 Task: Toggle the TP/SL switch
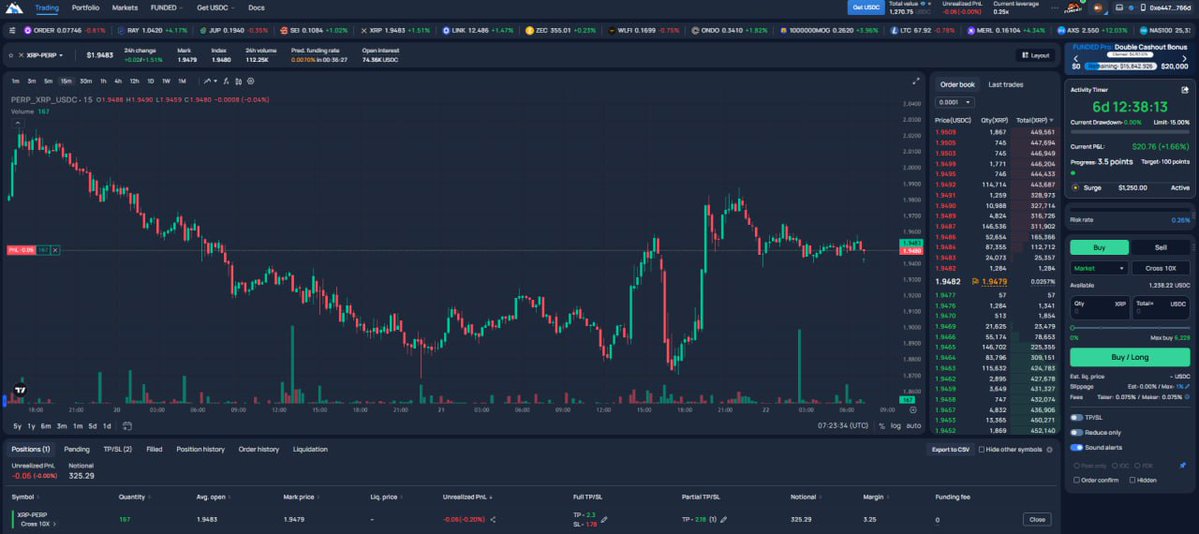(1077, 418)
